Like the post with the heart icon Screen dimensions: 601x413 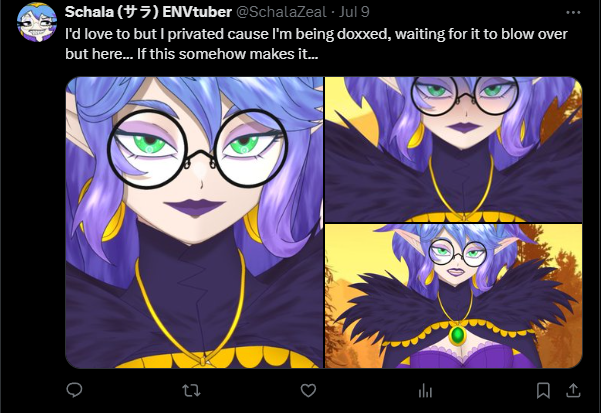pos(308,391)
